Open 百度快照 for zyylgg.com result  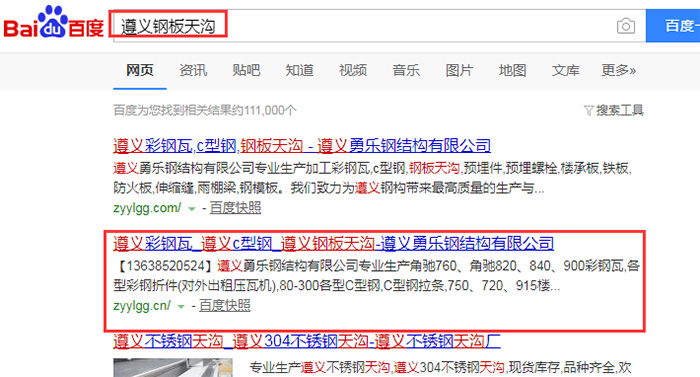(235, 208)
